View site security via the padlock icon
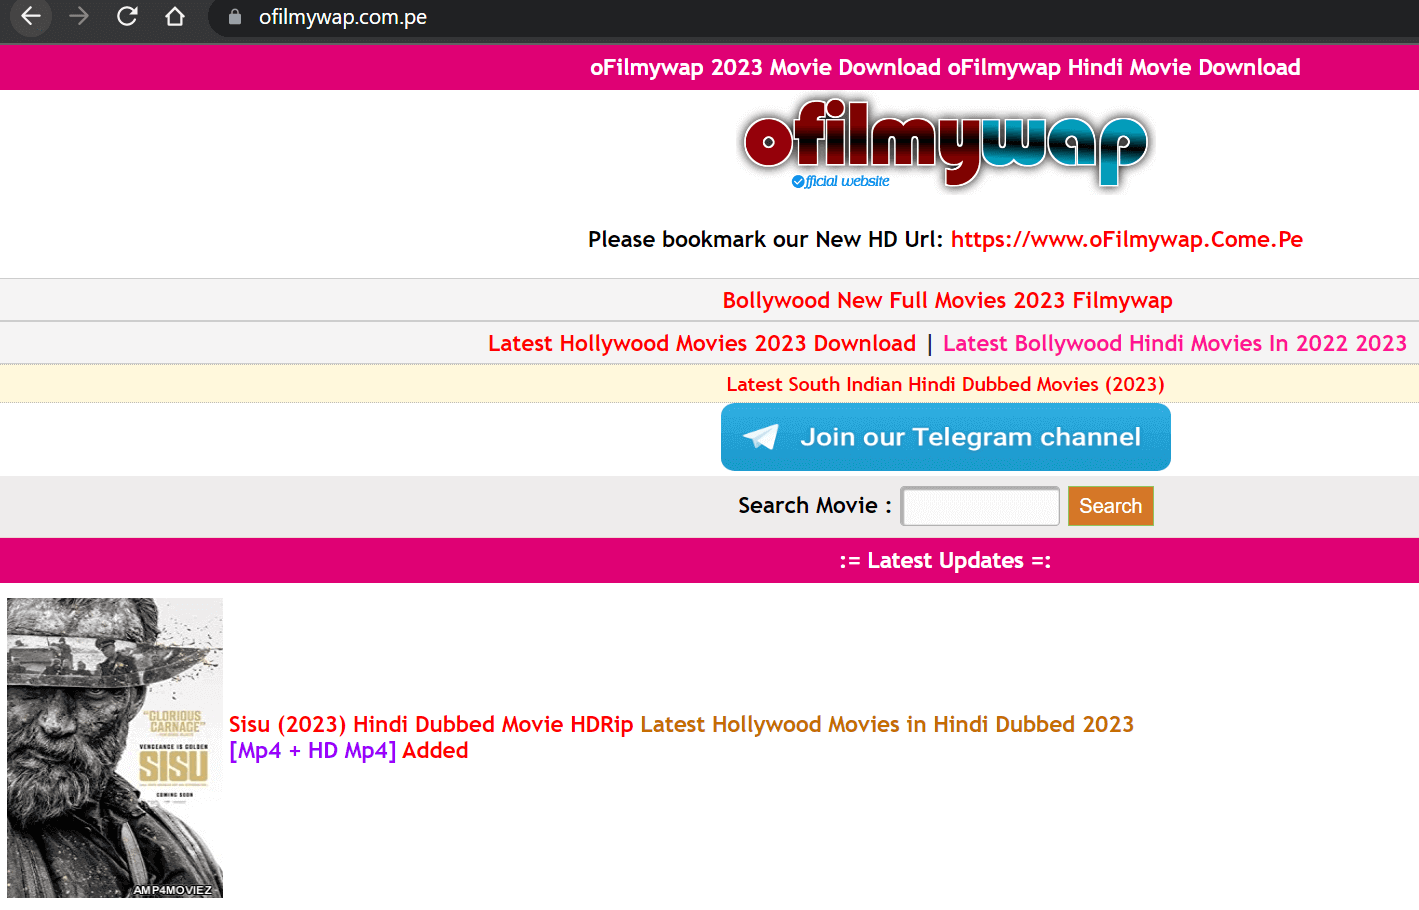Screen dimensions: 1419x910 coord(235,17)
